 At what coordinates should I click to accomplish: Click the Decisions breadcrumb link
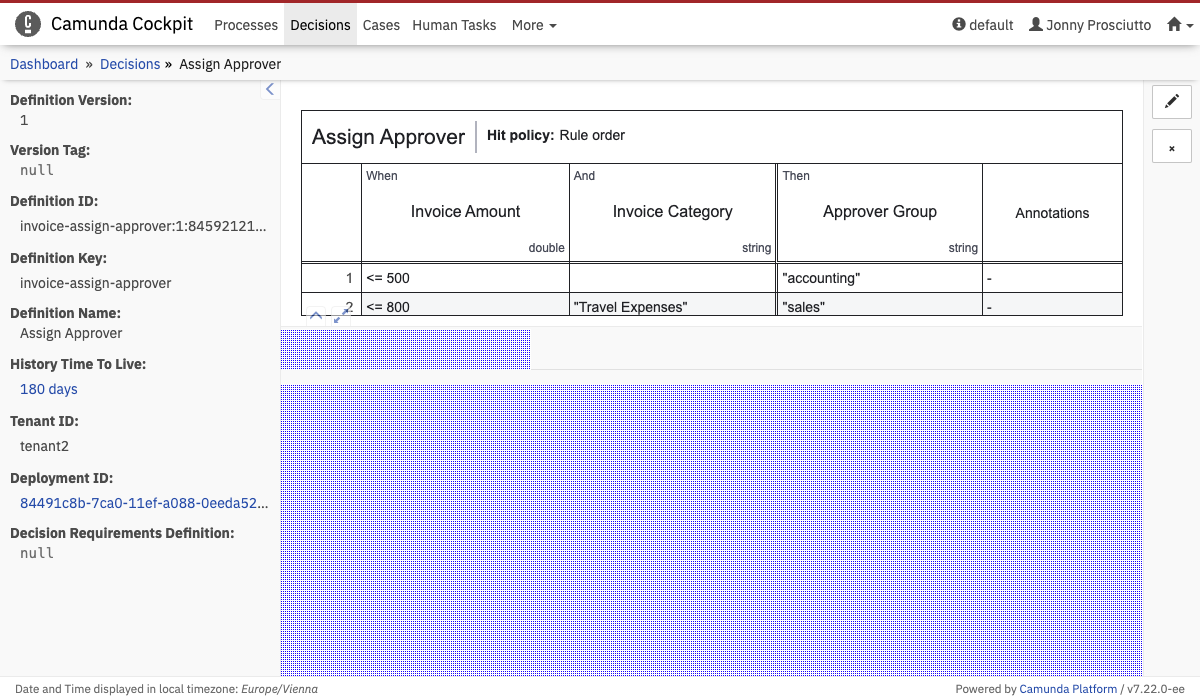pos(130,64)
